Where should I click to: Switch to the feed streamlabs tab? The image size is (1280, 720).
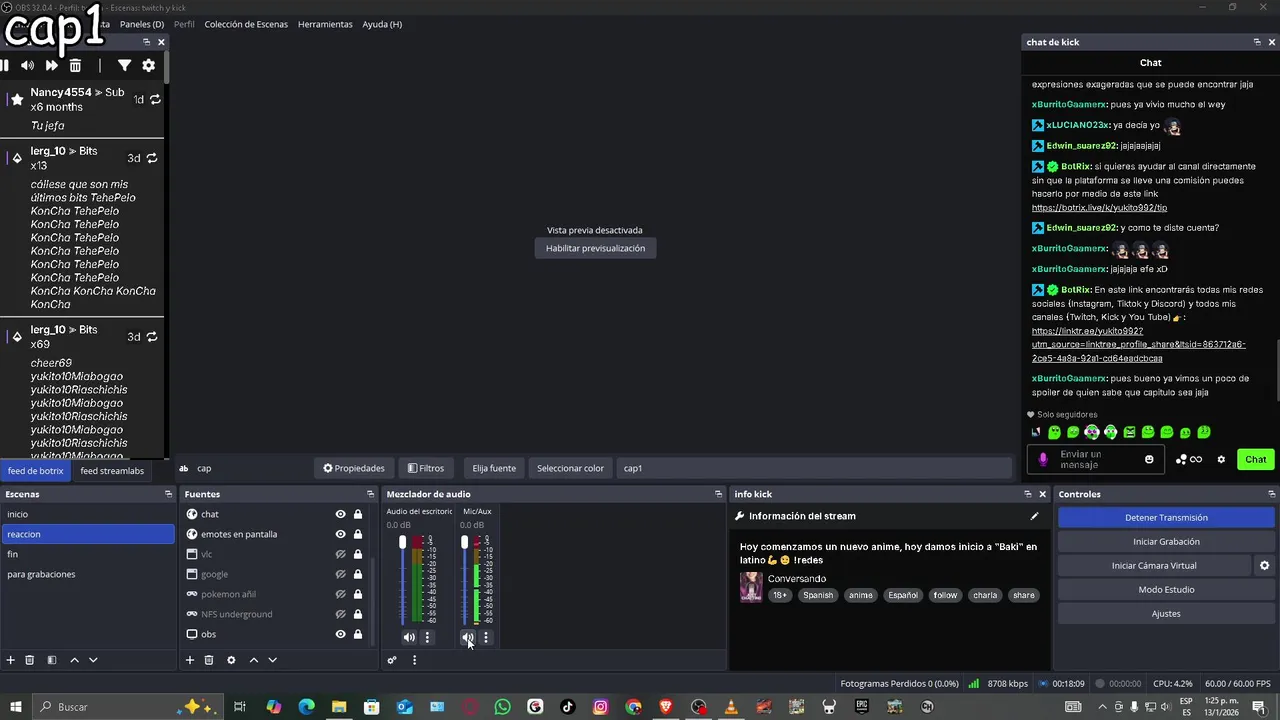tap(112, 471)
